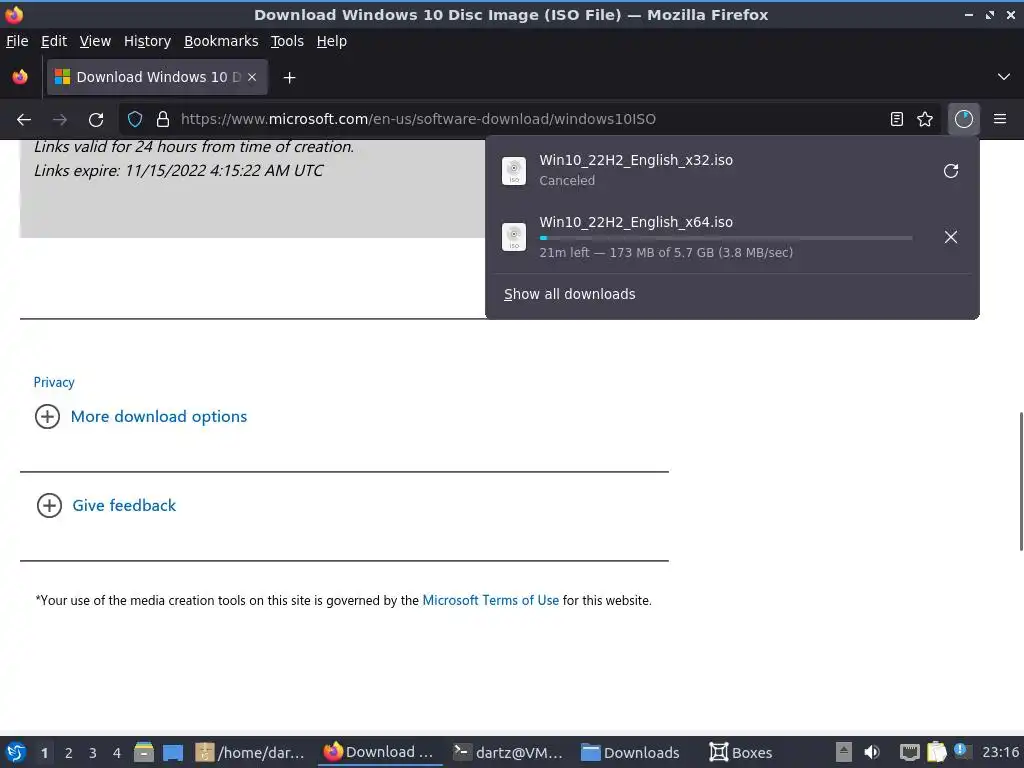The height and width of the screenshot is (768, 1024).
Task: Open network status tray icon
Action: click(x=909, y=752)
